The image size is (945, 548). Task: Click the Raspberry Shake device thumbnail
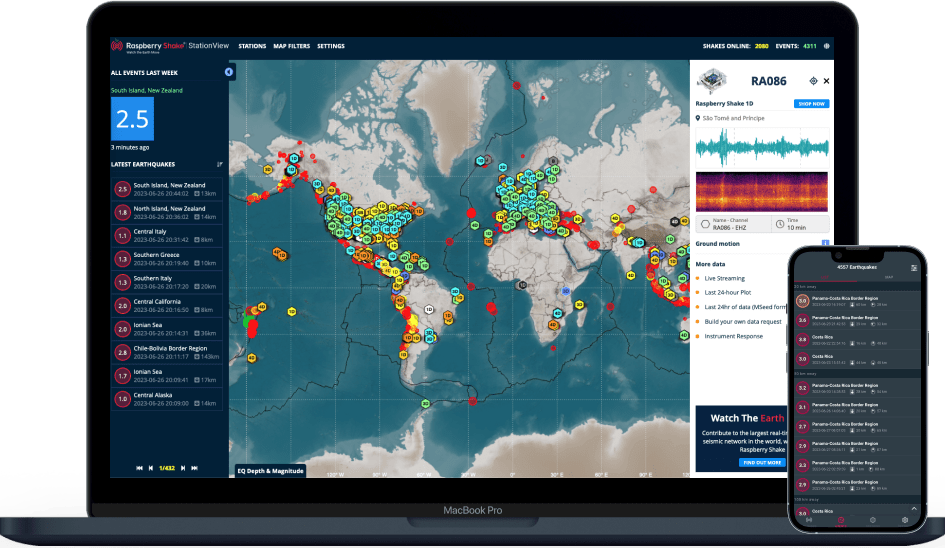(712, 81)
